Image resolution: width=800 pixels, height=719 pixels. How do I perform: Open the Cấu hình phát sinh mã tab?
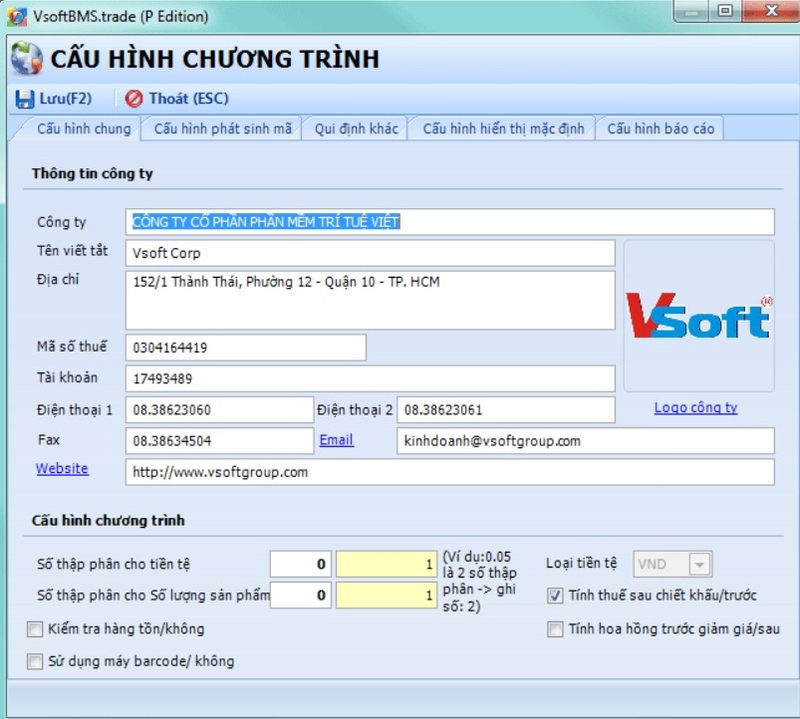[x=223, y=129]
